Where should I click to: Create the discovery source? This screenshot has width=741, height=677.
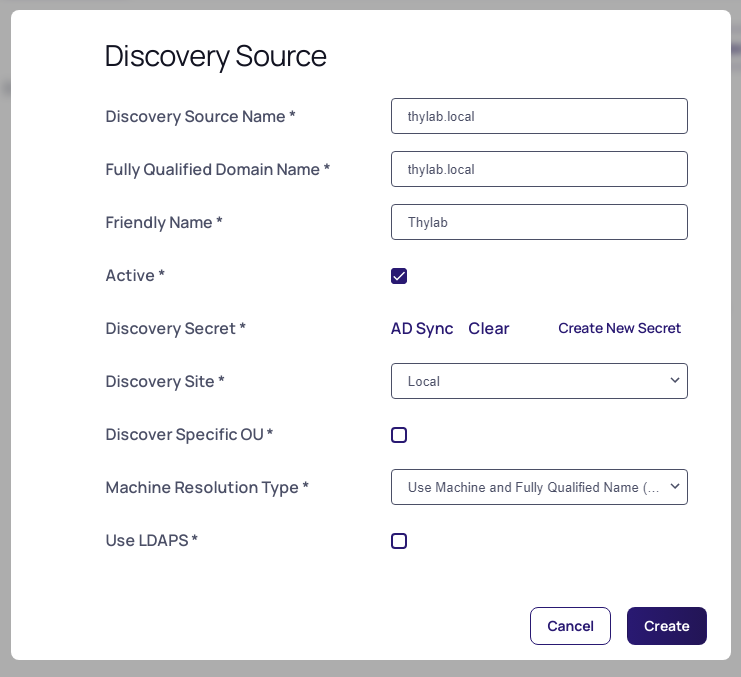pyautogui.click(x=667, y=626)
